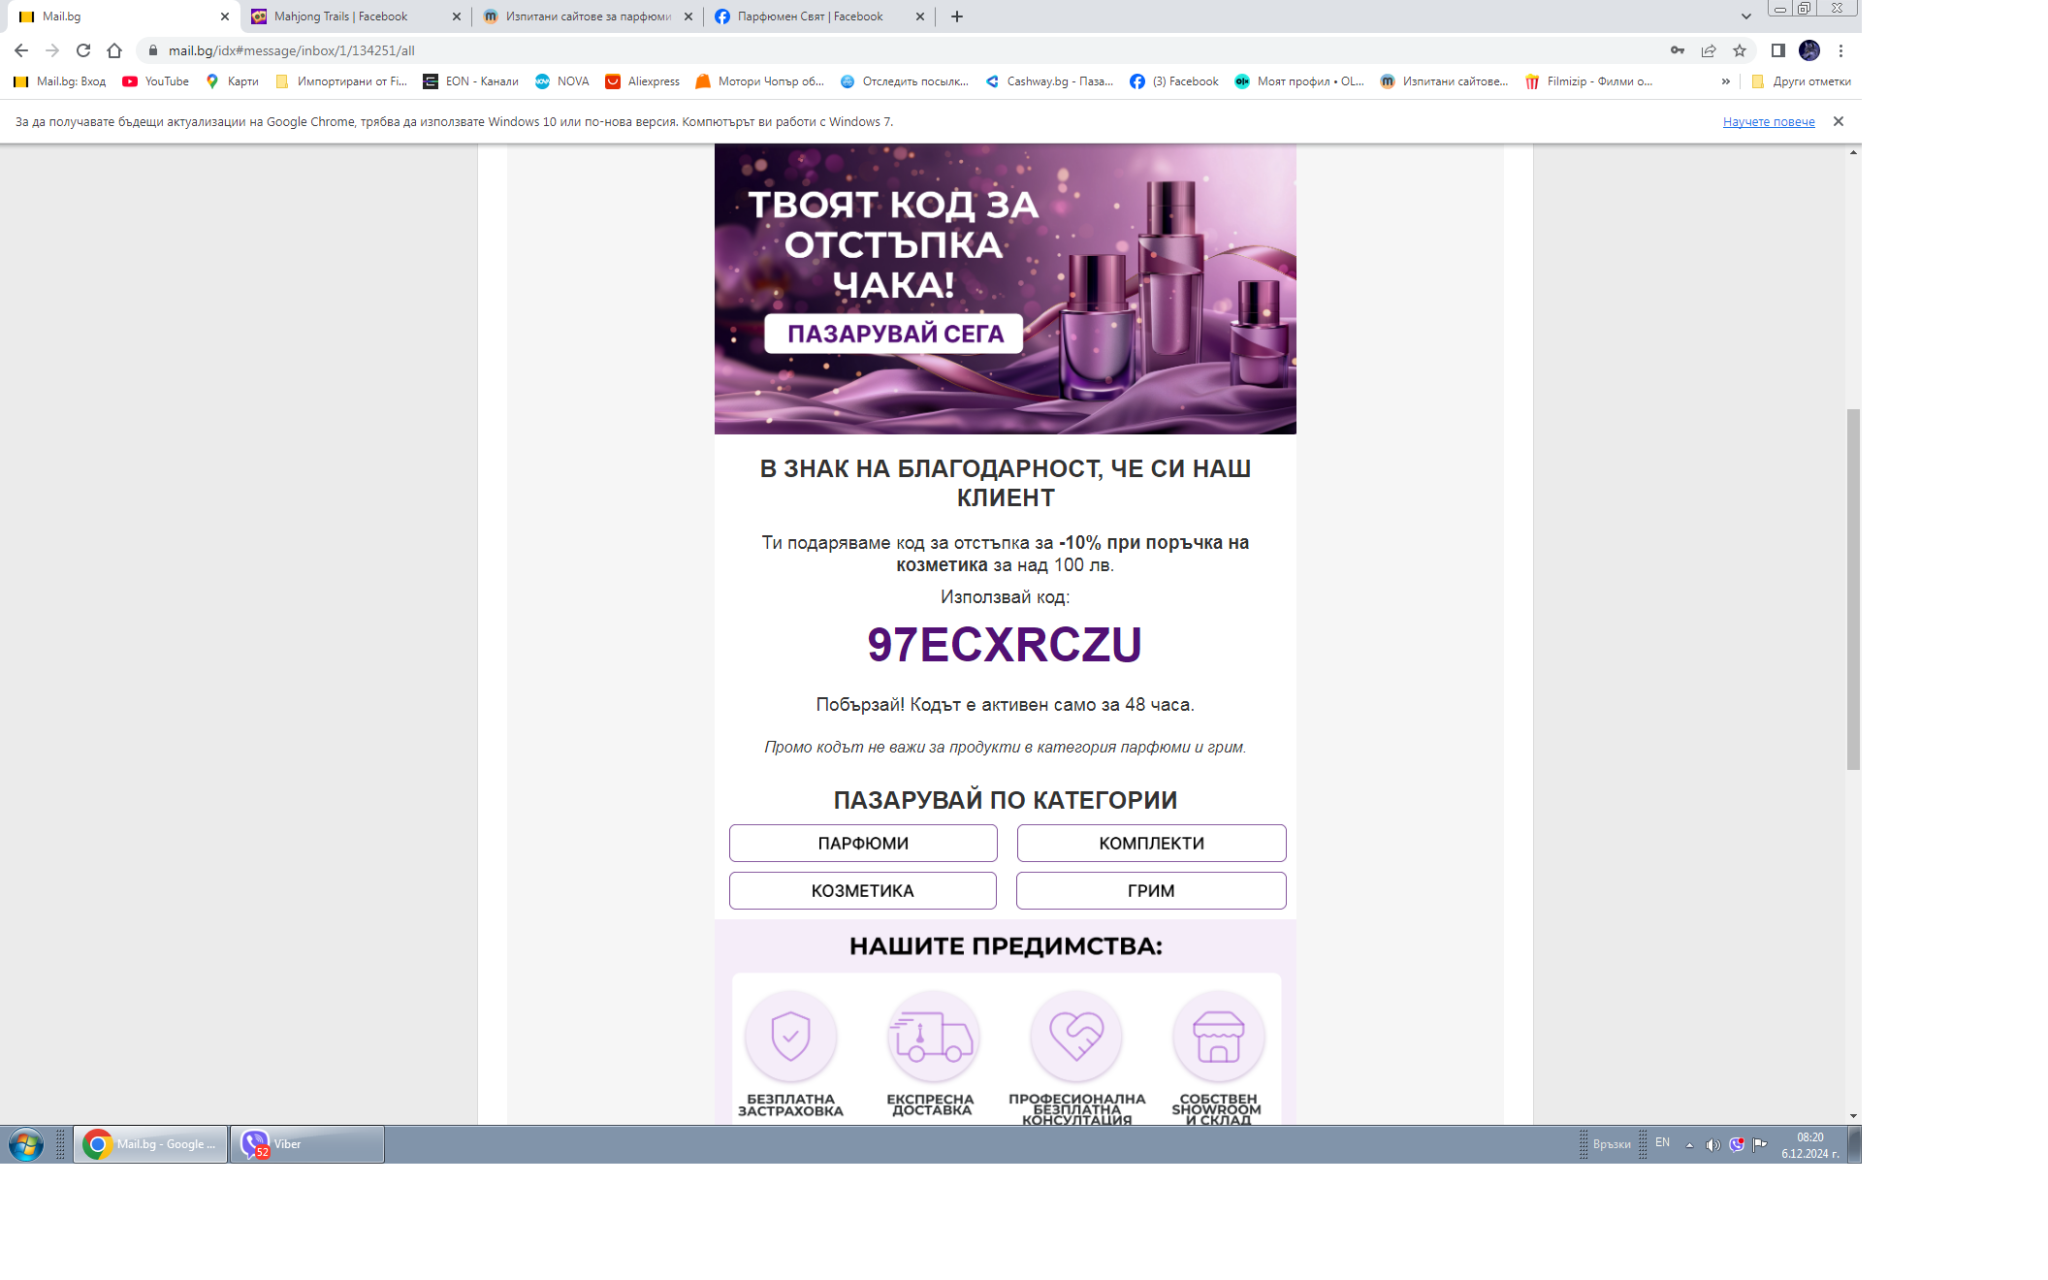The image size is (2048, 1280).
Task: Open the Chrome side panel icon
Action: 1778,50
